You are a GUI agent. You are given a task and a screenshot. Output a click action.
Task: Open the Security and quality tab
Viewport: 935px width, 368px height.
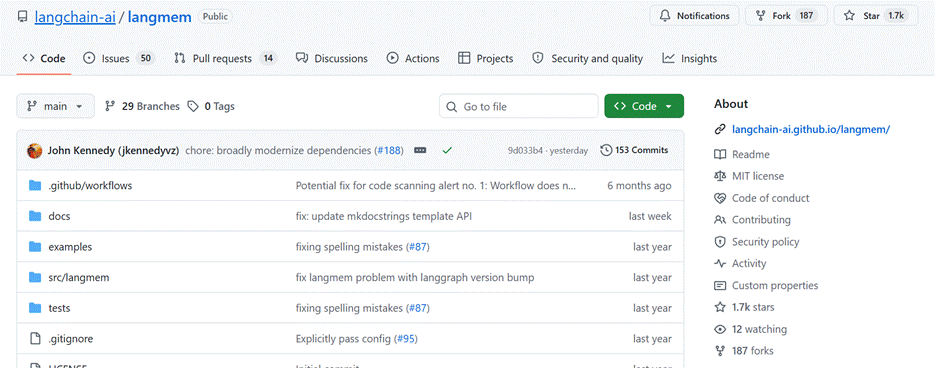tap(587, 58)
